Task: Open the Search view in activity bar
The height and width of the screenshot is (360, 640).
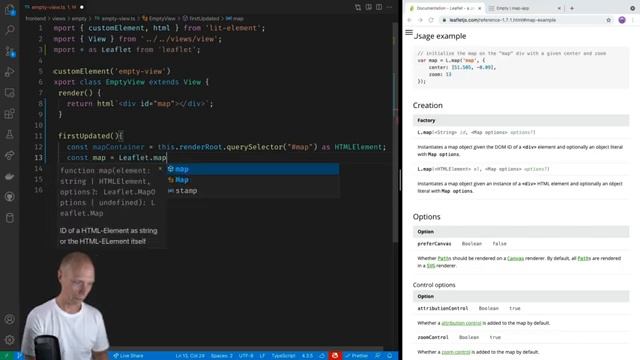Action: tap(9, 29)
